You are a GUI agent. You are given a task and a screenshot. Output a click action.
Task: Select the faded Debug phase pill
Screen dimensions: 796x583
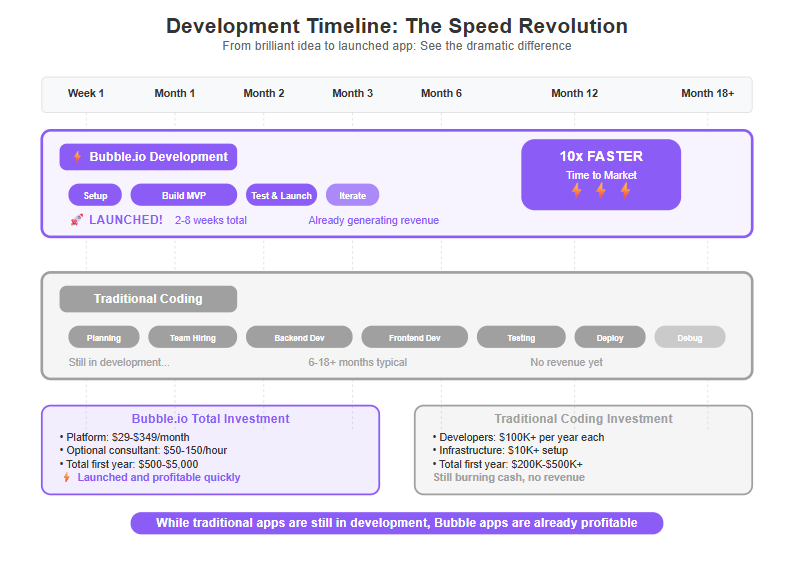(x=689, y=337)
